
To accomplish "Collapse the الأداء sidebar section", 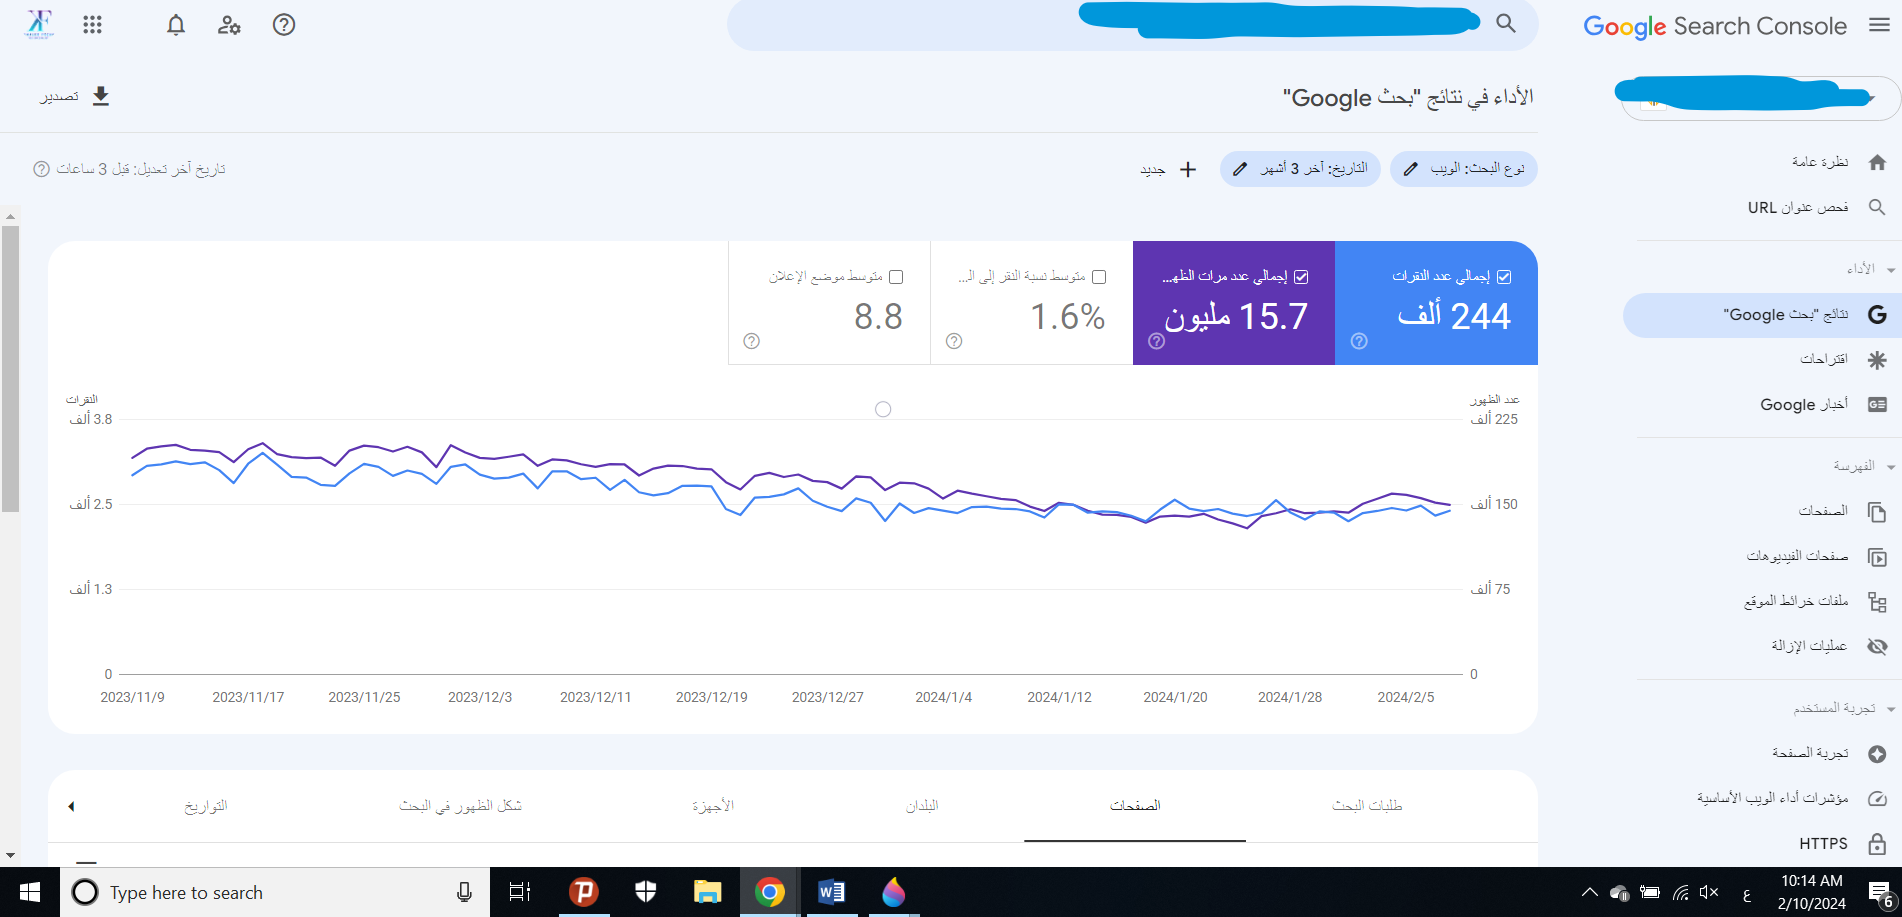I will (x=1889, y=269).
